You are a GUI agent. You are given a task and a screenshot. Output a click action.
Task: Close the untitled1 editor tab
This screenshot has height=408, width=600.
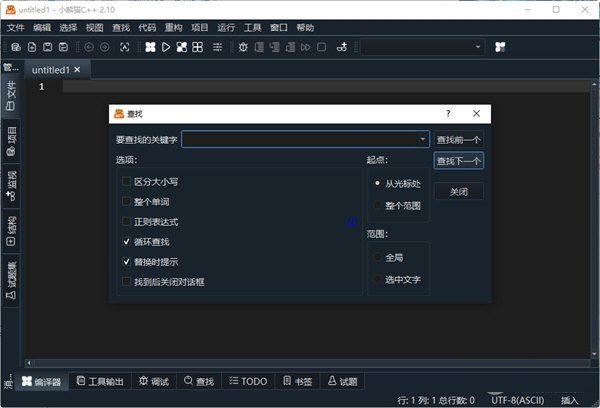tap(78, 70)
